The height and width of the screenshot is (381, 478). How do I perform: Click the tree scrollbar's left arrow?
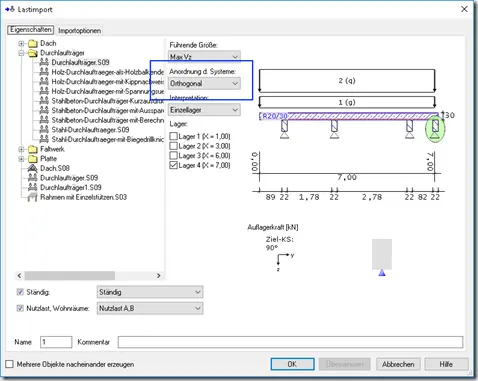point(19,276)
